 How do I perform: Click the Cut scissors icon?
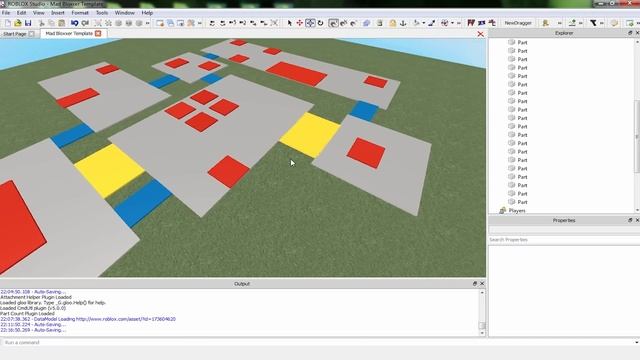click(x=42, y=23)
